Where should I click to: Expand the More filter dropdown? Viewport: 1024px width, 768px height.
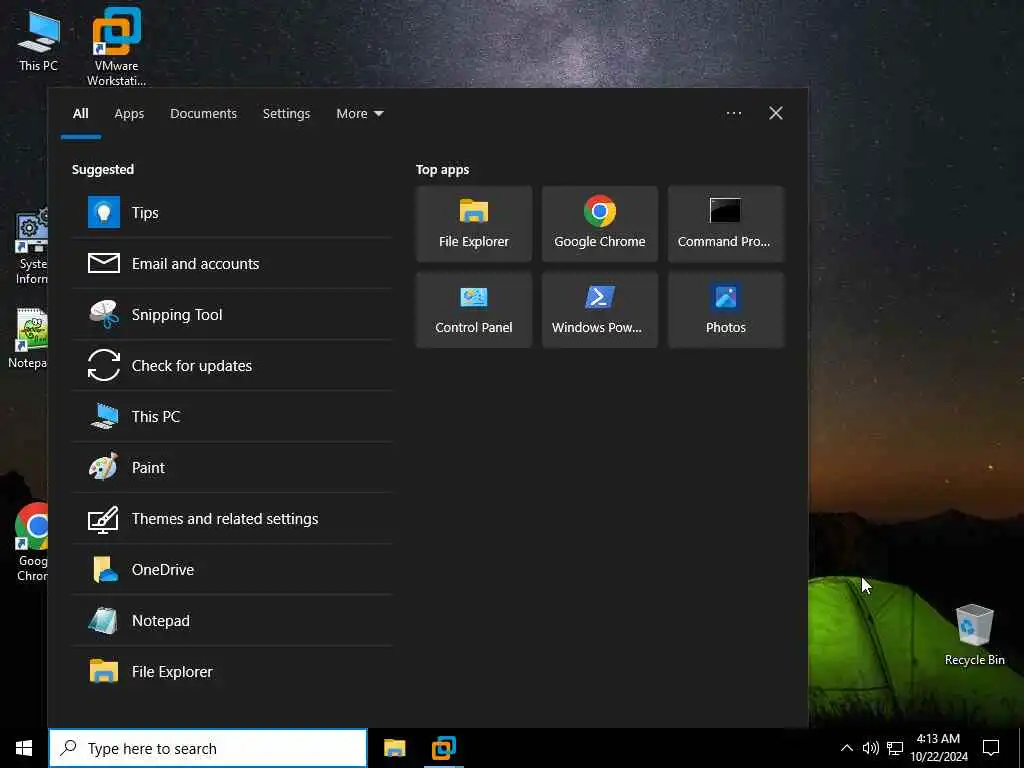point(360,114)
